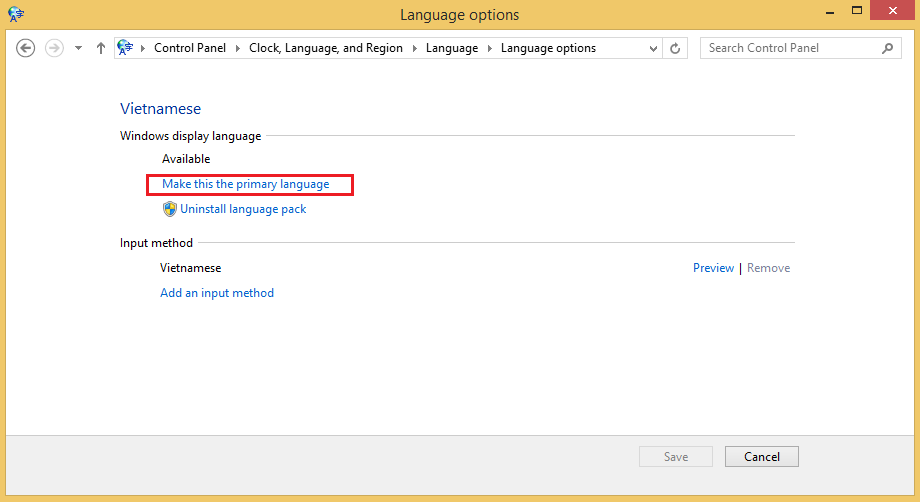Focus the Search Control Panel field
The width and height of the screenshot is (922, 502).
(x=790, y=48)
